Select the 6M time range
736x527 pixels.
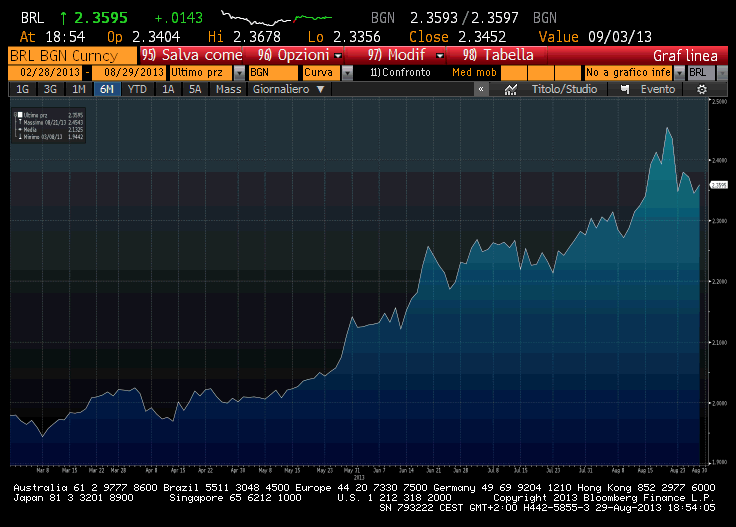click(106, 89)
